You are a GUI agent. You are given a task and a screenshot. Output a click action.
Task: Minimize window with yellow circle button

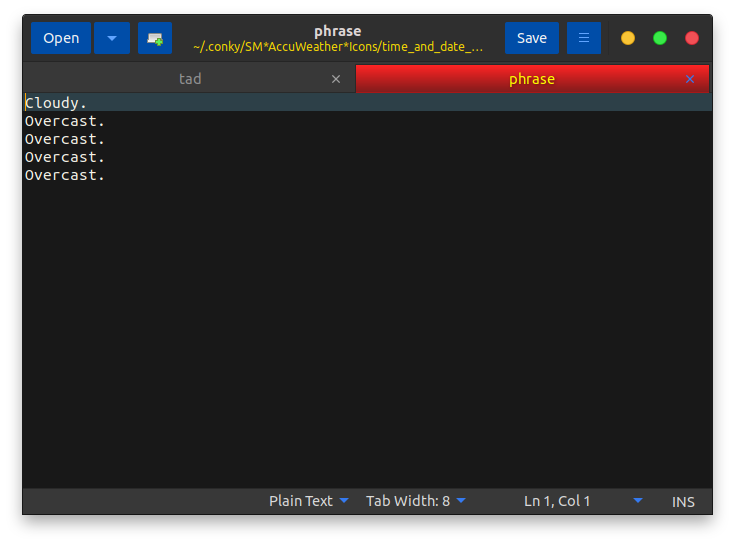[628, 38]
